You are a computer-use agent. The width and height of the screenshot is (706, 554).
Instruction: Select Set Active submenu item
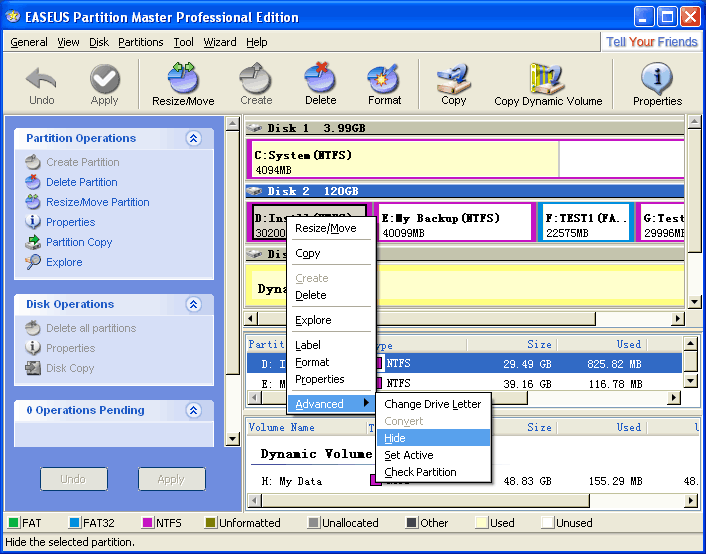pyautogui.click(x=433, y=455)
